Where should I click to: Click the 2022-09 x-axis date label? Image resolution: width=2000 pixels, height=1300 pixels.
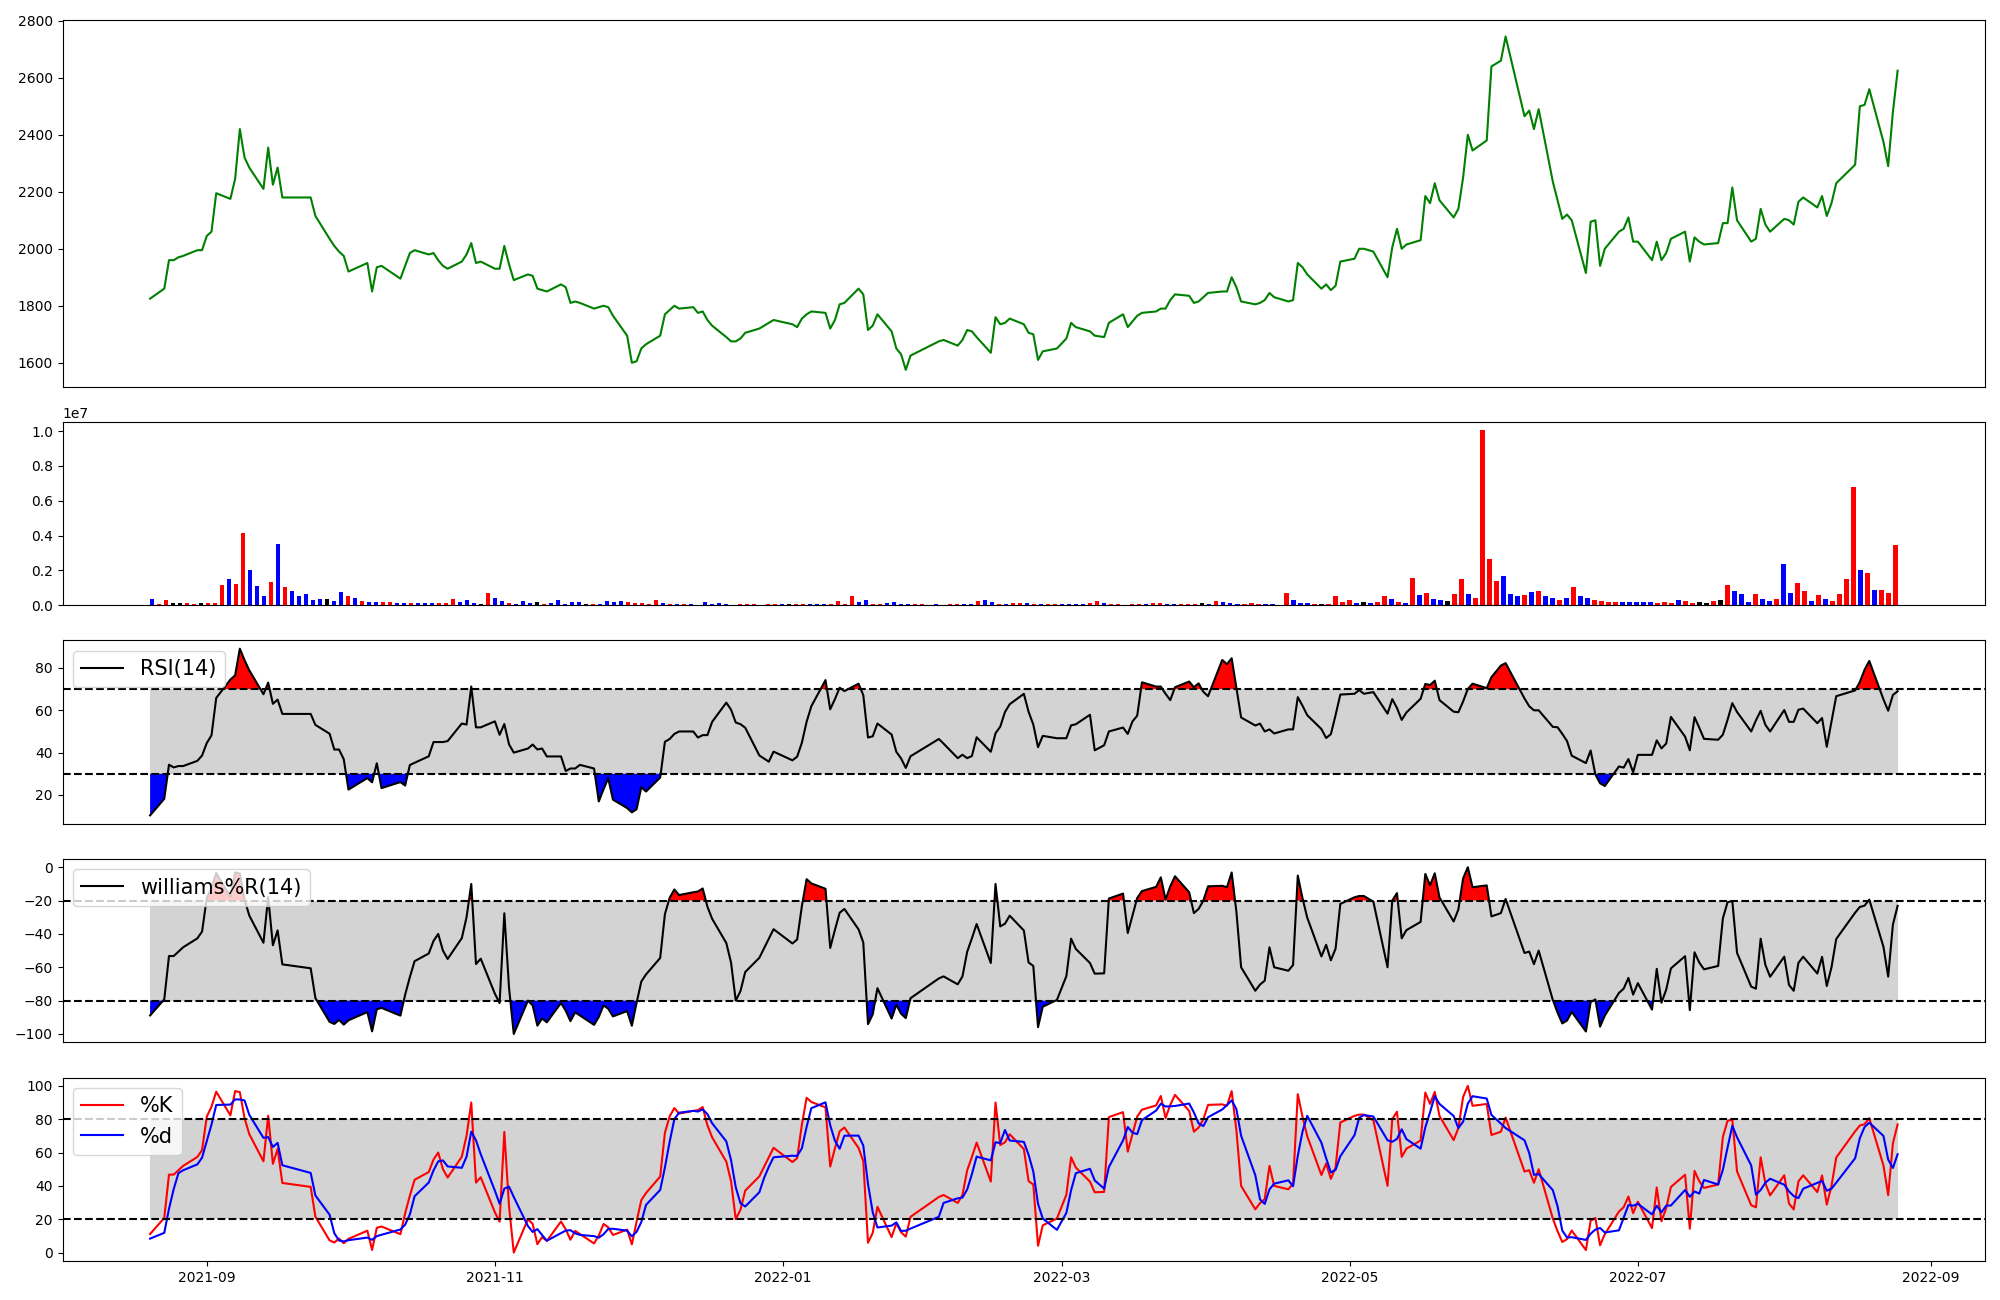coord(1930,1277)
